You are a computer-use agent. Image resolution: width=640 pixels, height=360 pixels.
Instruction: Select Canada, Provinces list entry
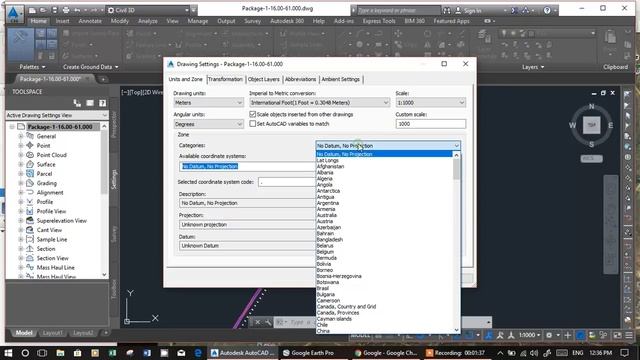pos(338,313)
